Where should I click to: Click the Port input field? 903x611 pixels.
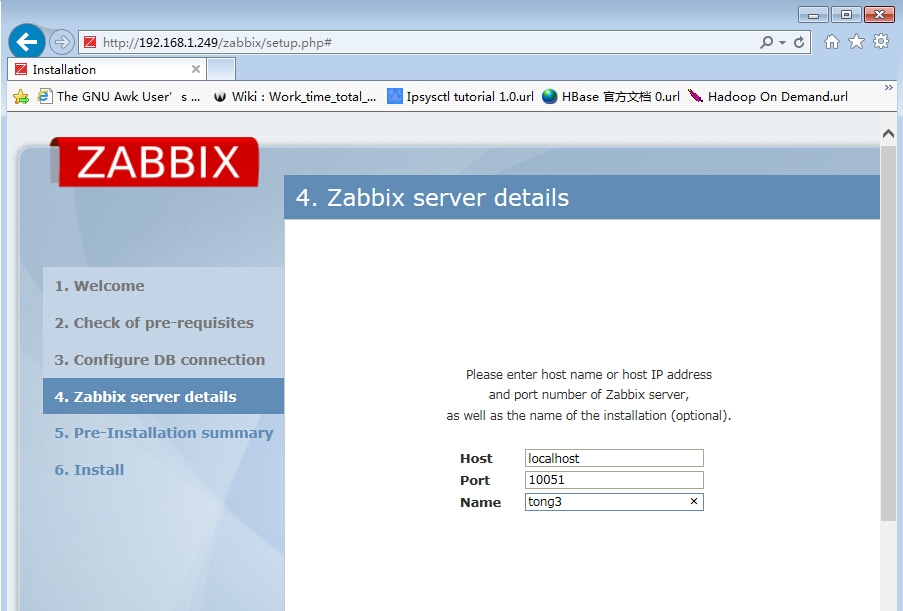(x=614, y=480)
